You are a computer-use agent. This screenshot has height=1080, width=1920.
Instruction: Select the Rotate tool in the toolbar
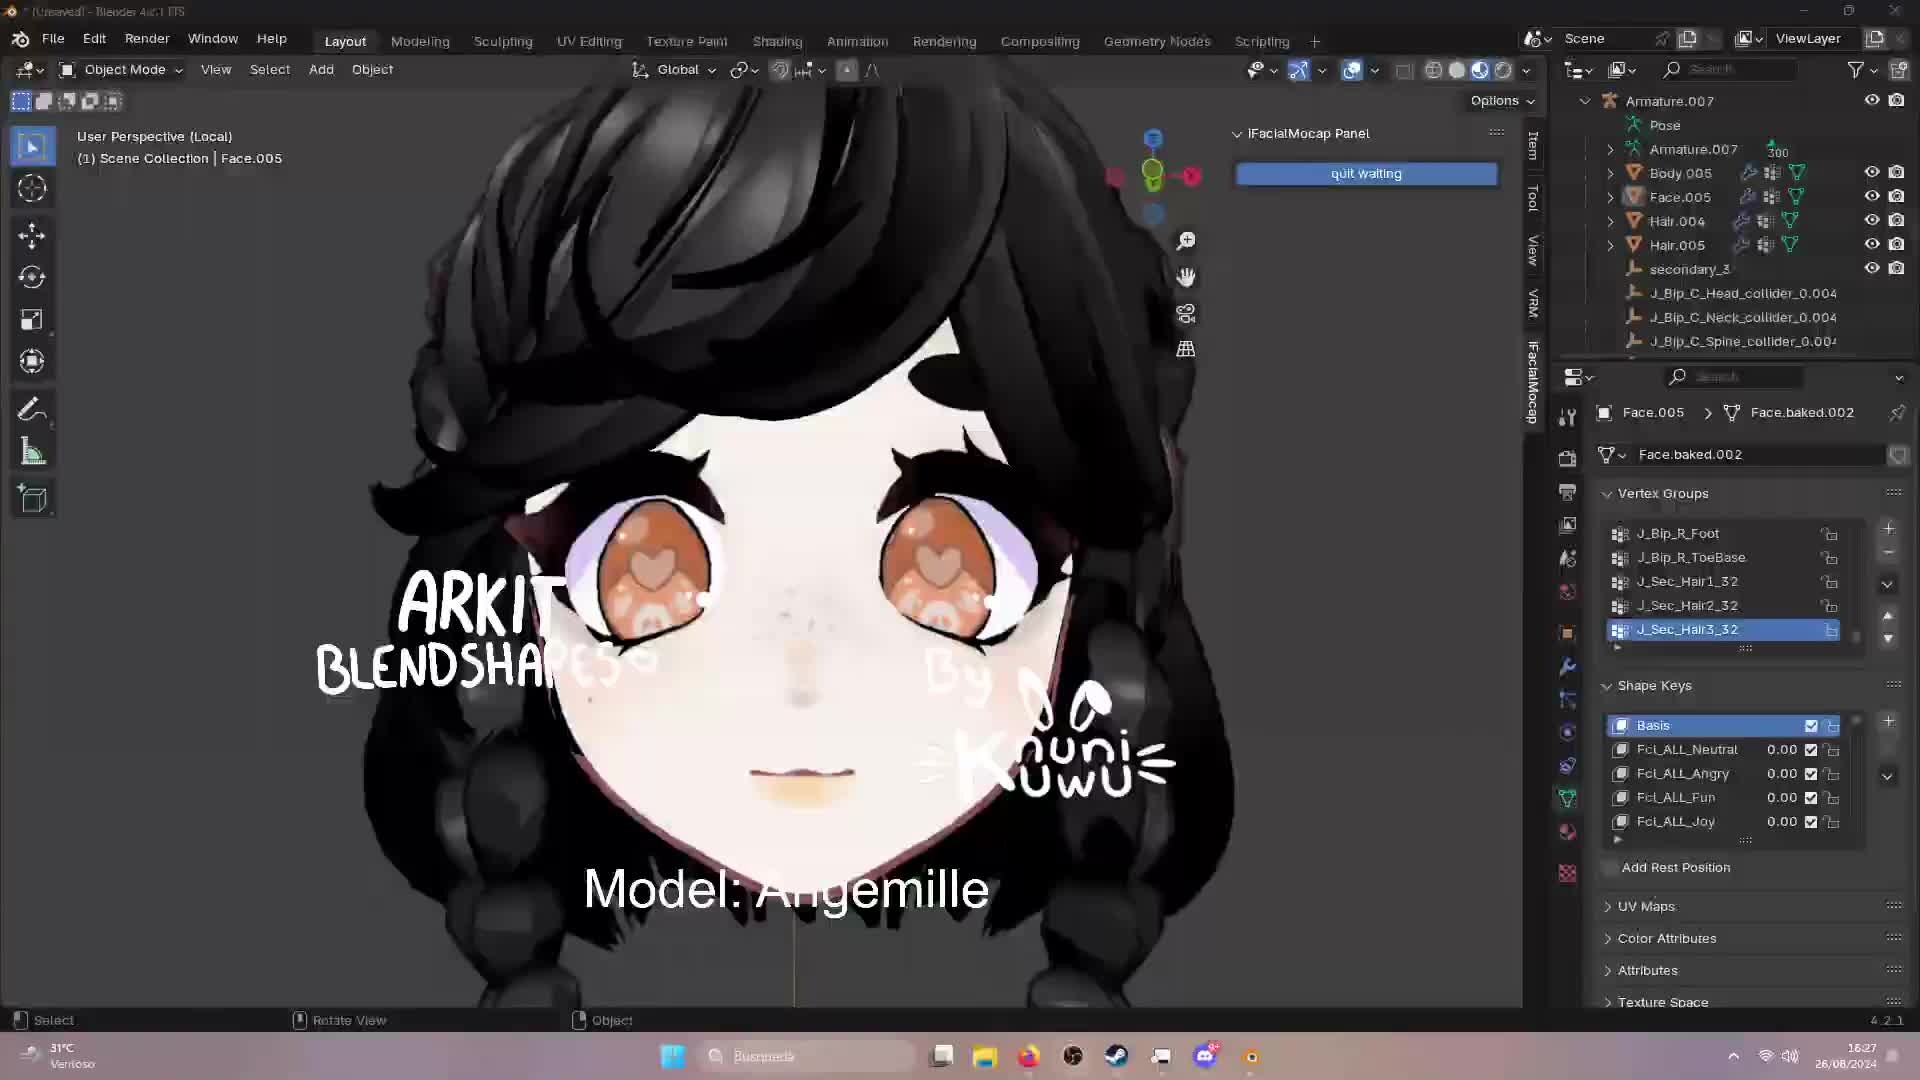(x=32, y=277)
